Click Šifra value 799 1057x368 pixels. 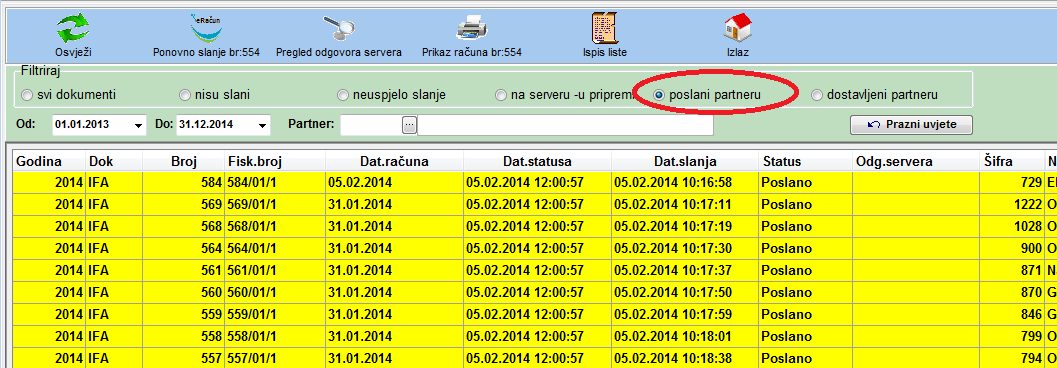(x=1011, y=336)
